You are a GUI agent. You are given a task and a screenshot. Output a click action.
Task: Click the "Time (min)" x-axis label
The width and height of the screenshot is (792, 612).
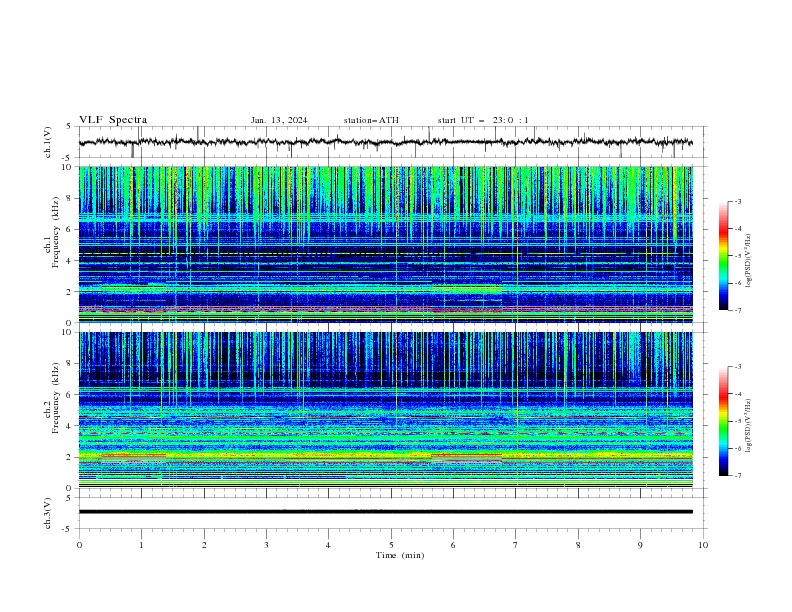400,555
